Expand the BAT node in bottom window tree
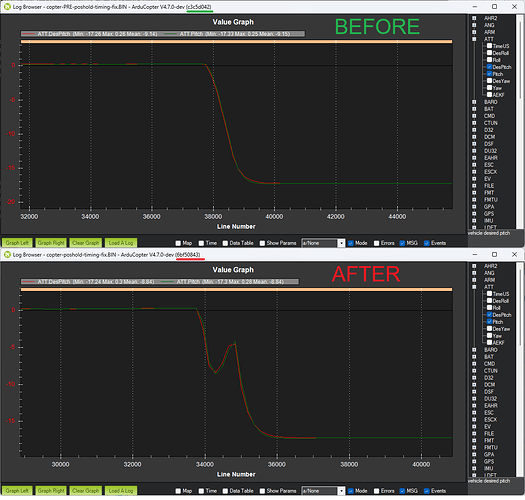Screen dimensions: 525x500 tap(474, 357)
